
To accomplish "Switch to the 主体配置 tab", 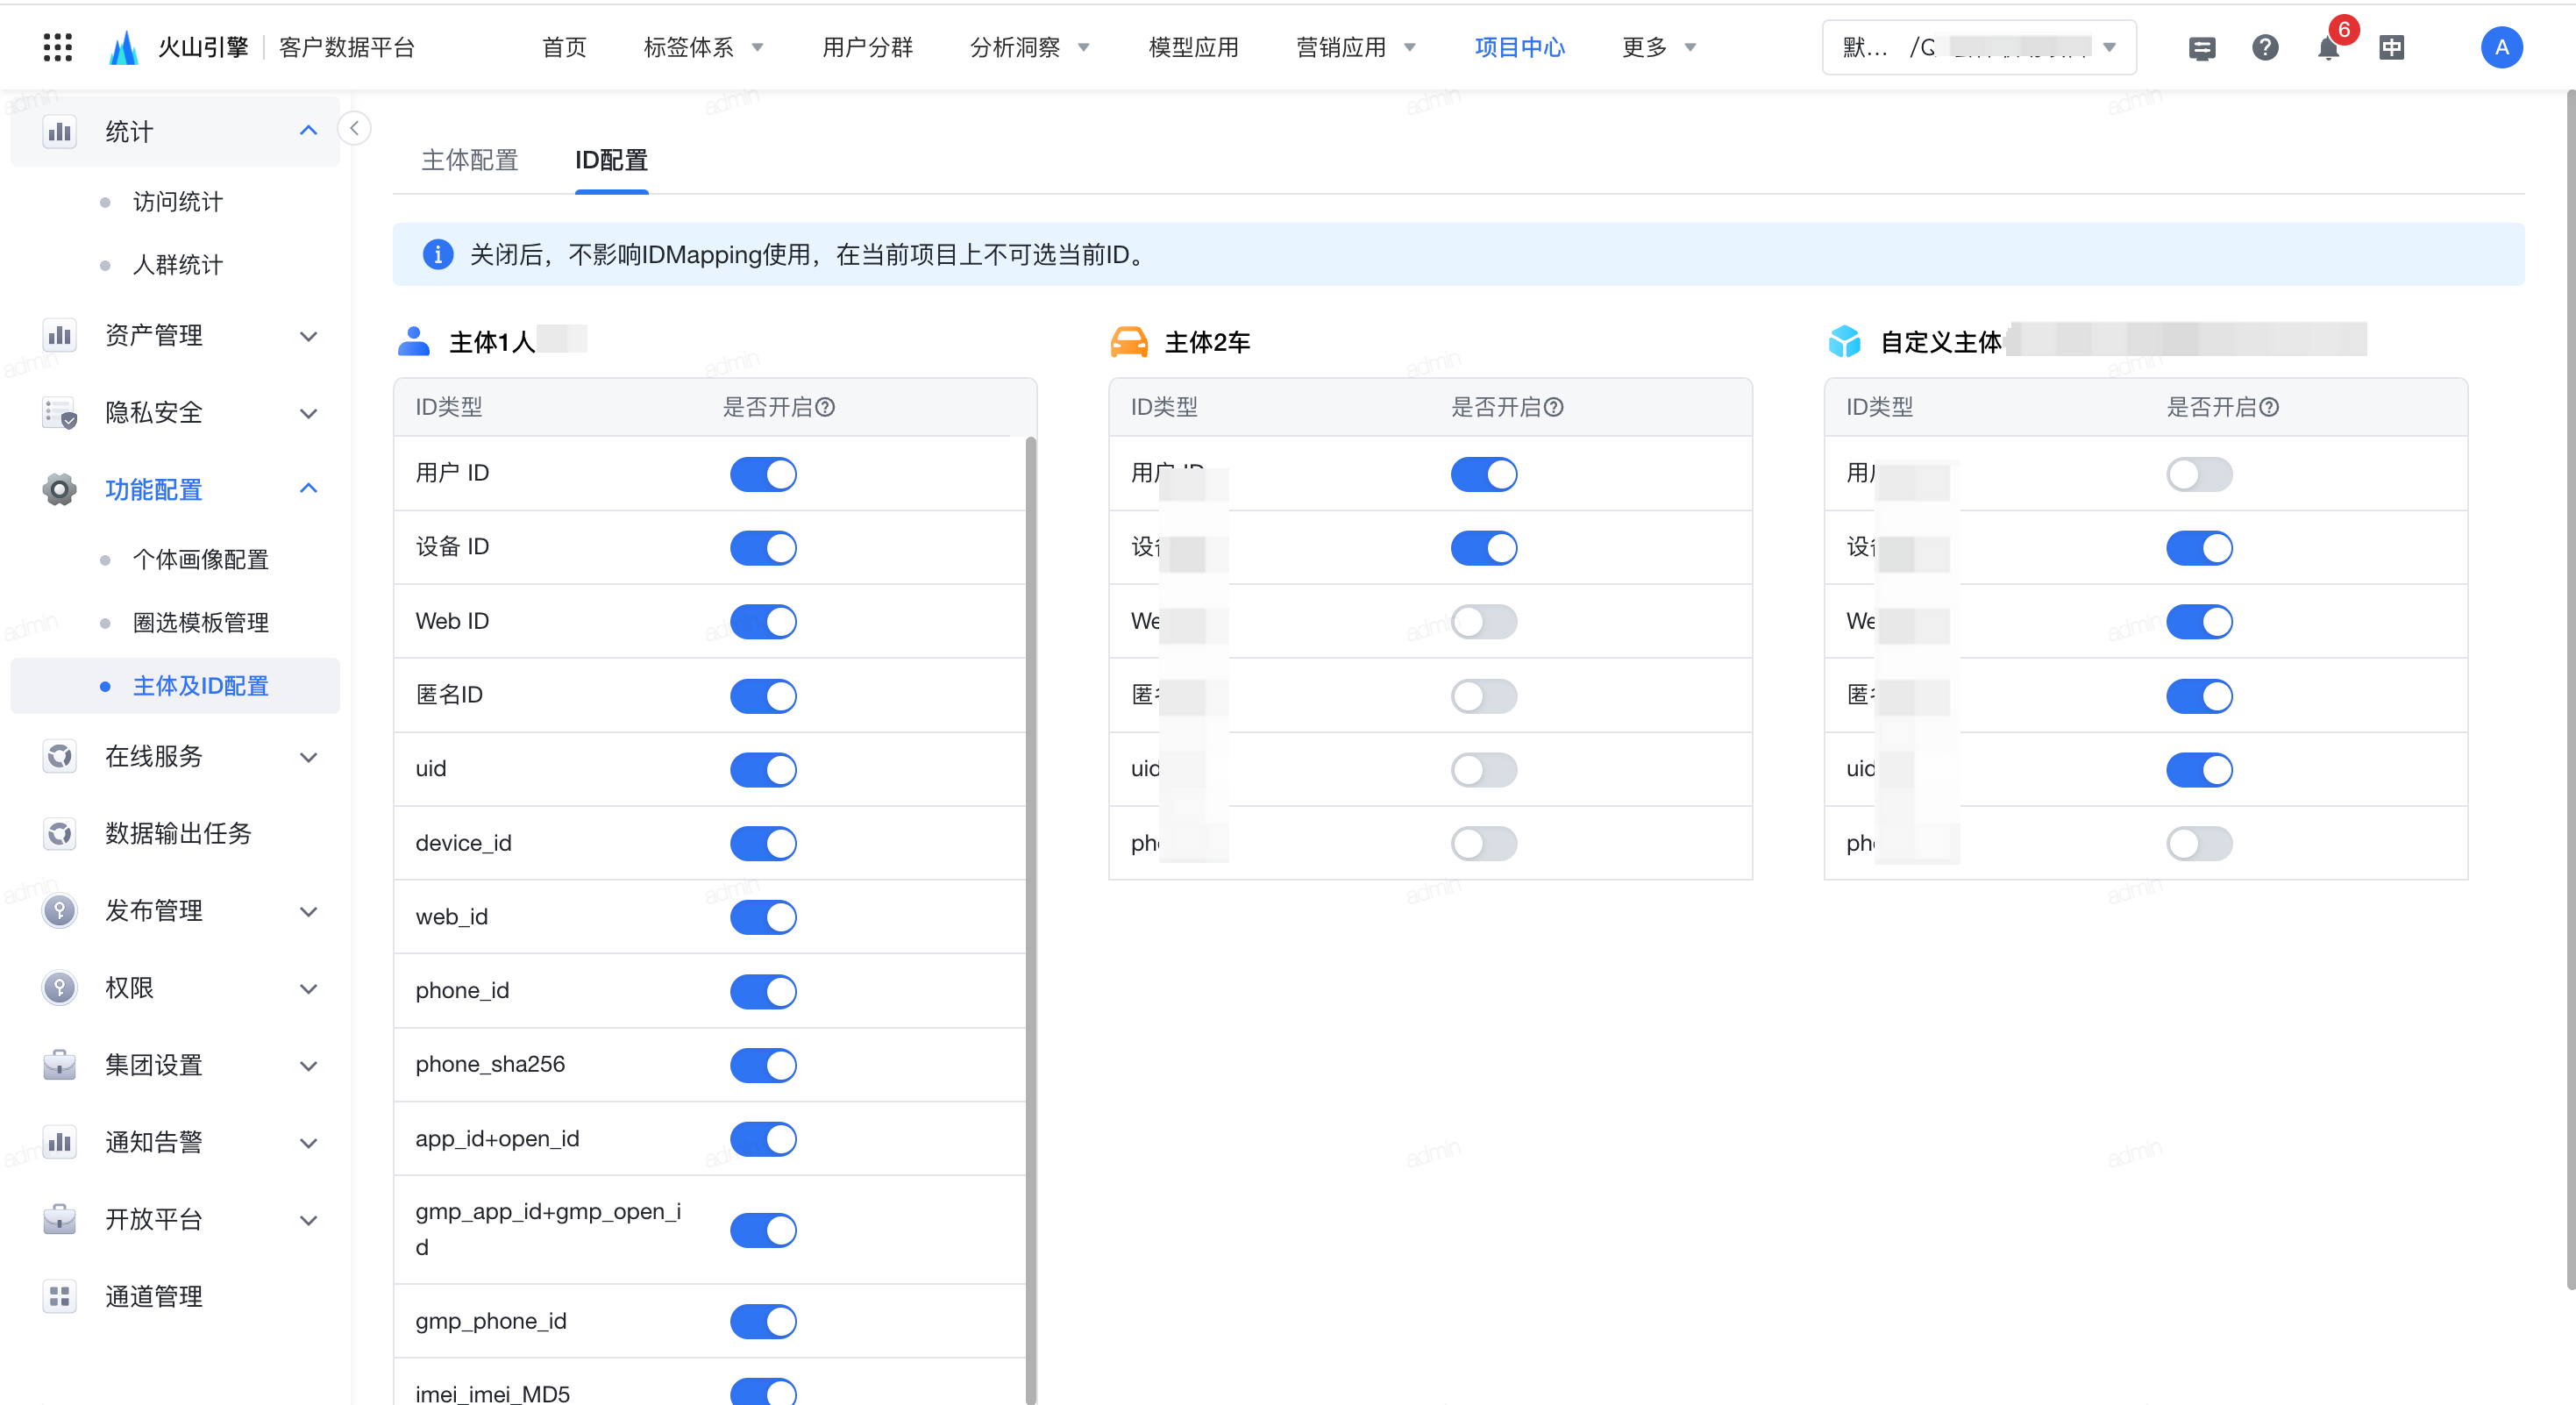I will pyautogui.click(x=470, y=160).
